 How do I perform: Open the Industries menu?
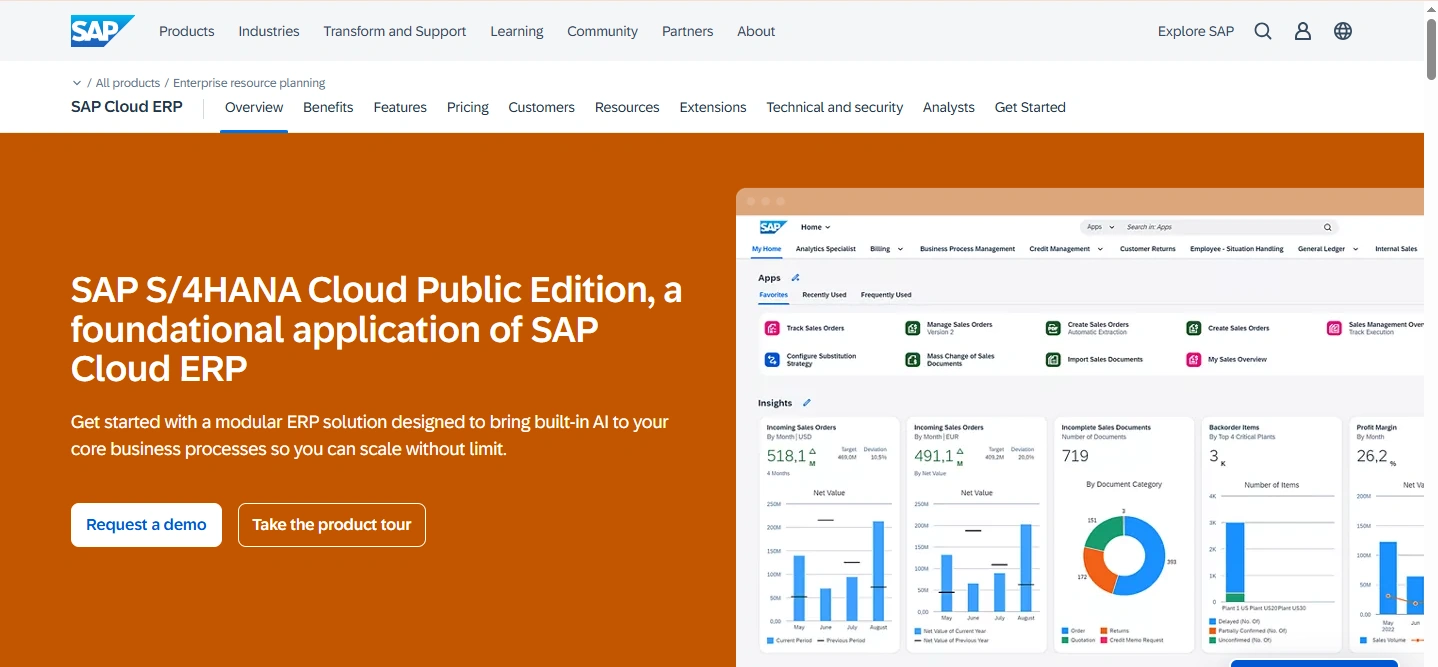click(269, 31)
